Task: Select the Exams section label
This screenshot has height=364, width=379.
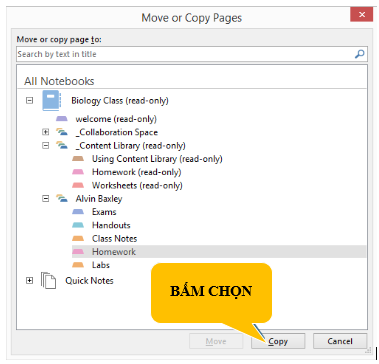Action: pos(104,212)
